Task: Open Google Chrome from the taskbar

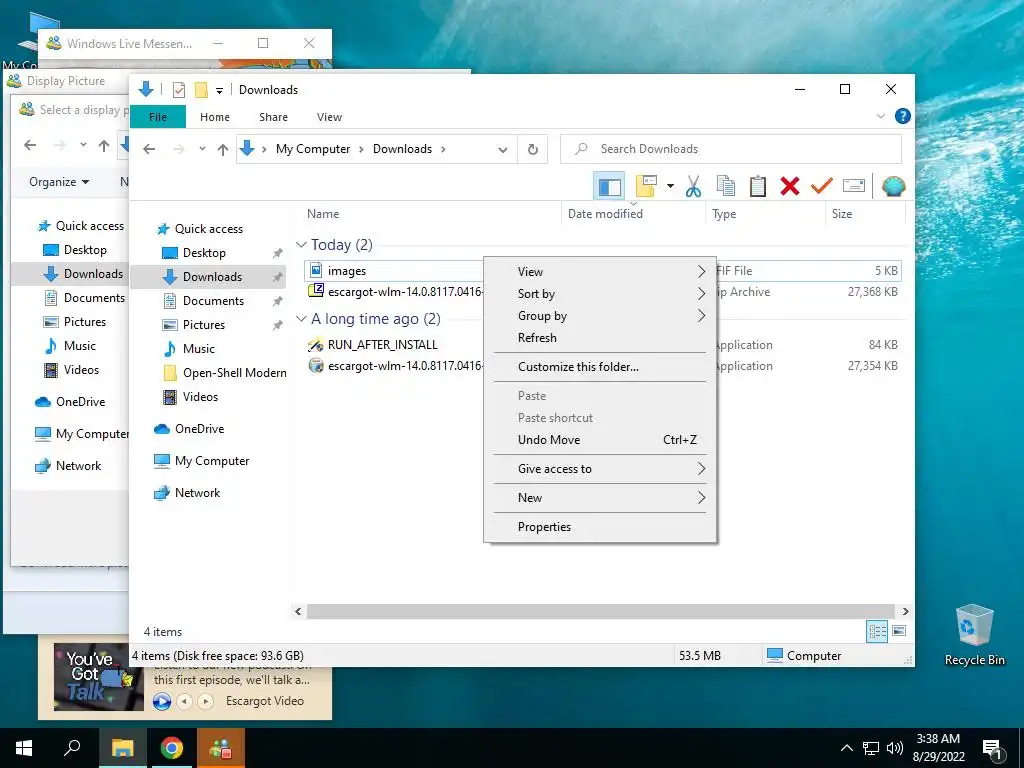Action: (x=171, y=748)
